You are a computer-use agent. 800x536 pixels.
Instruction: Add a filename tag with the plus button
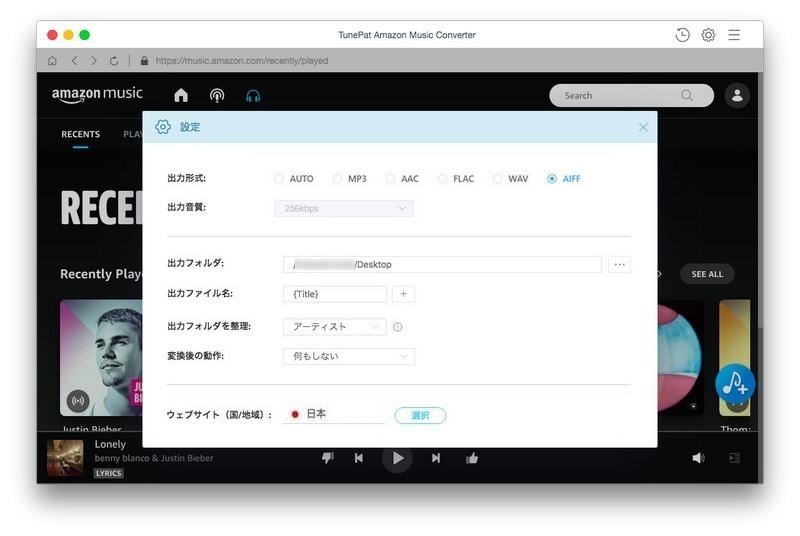(x=403, y=294)
